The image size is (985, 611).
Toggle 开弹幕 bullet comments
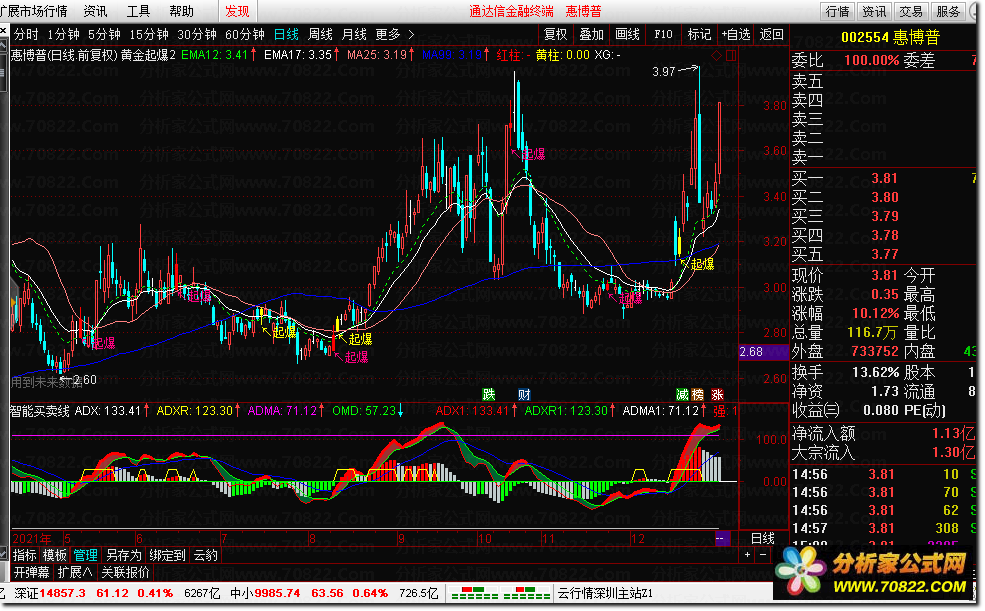tap(31, 572)
